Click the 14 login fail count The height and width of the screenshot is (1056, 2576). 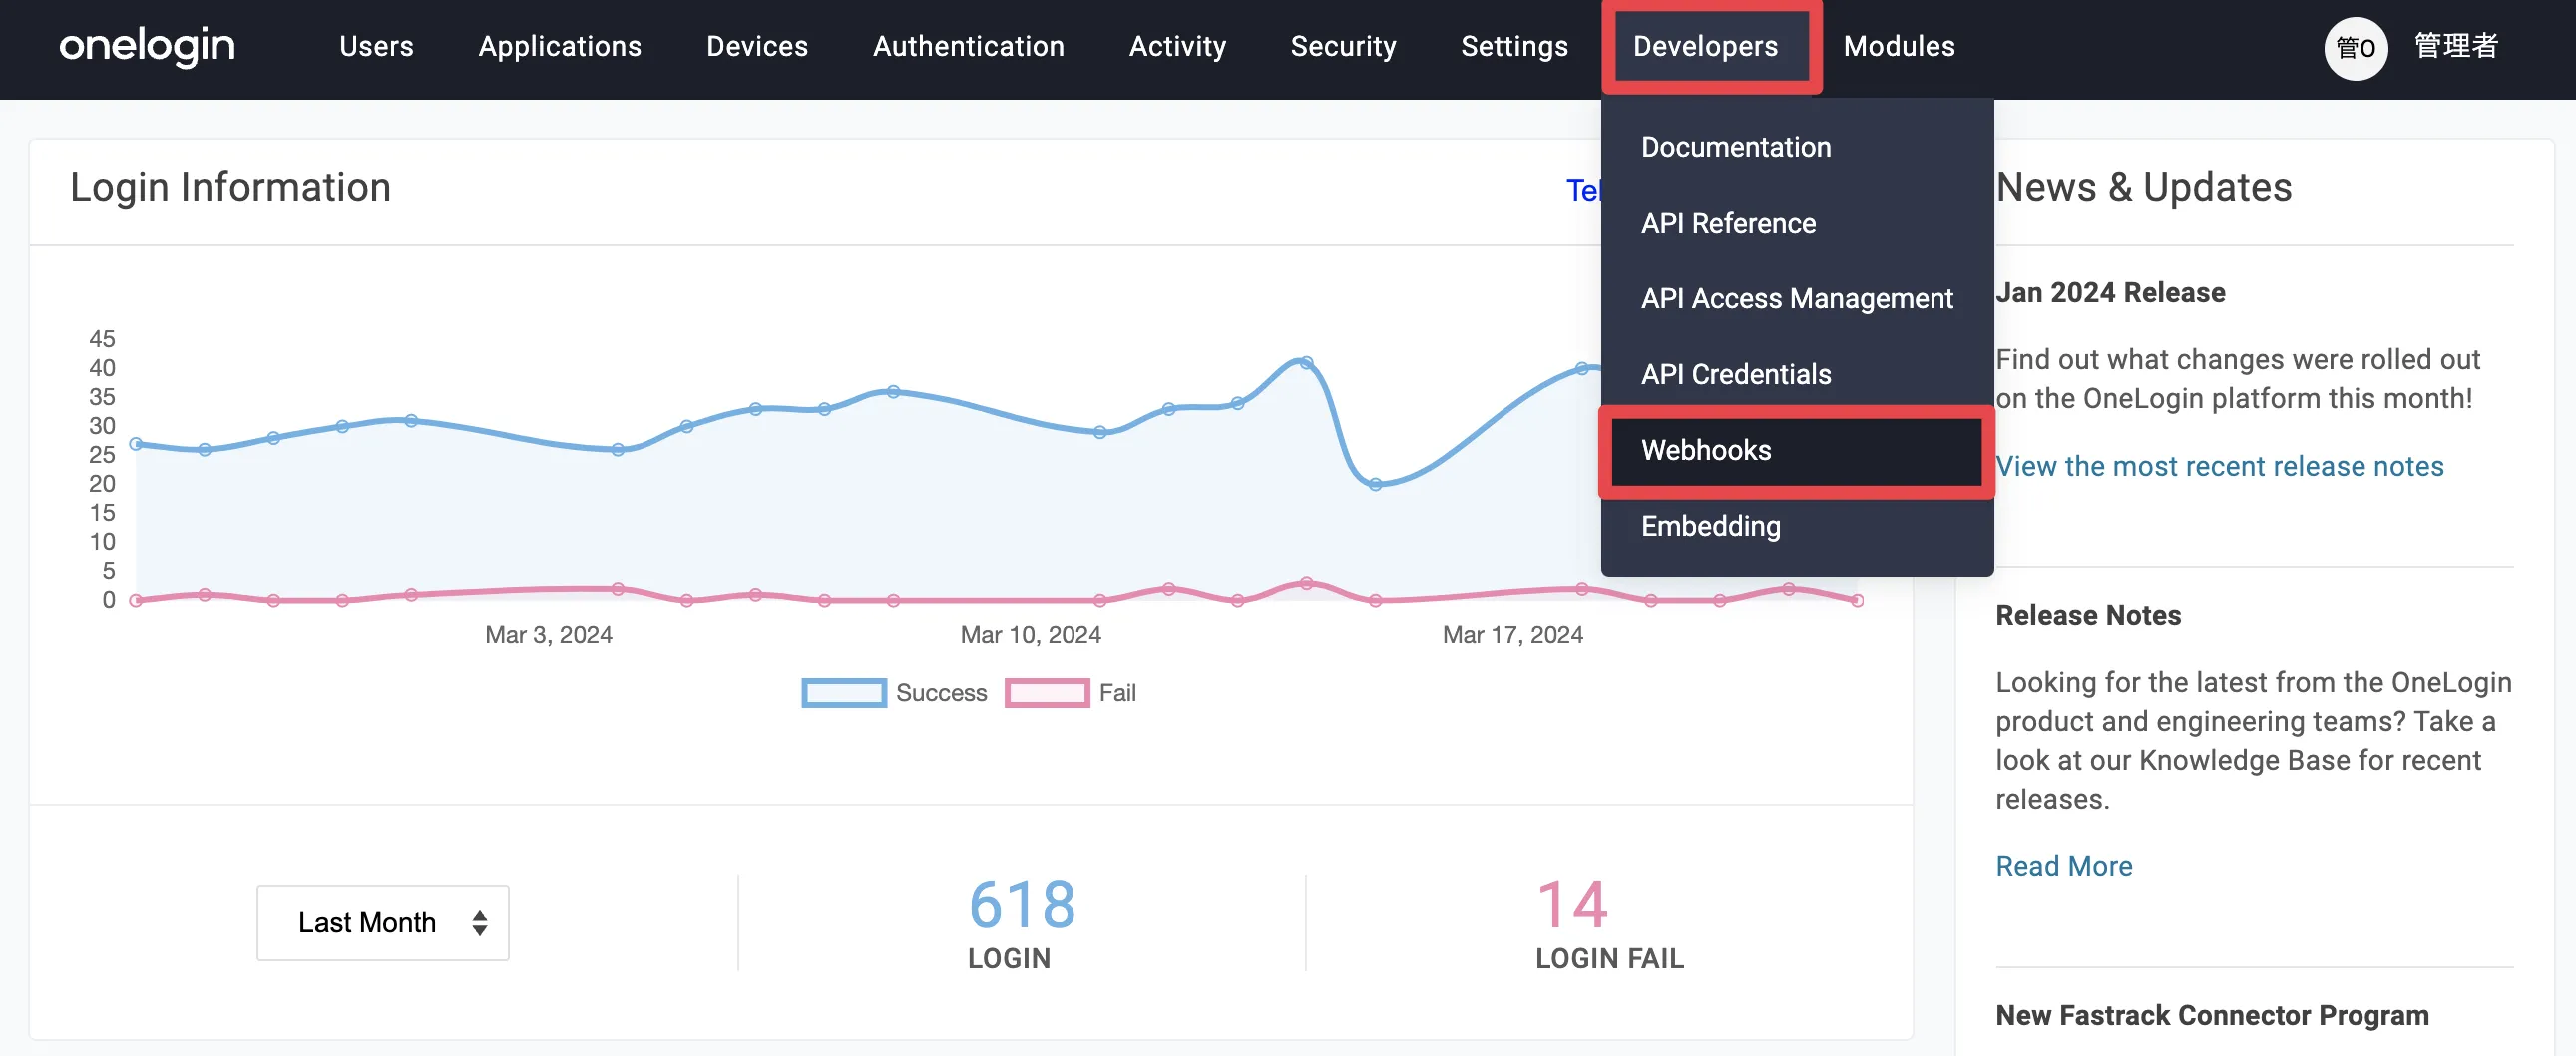1571,904
